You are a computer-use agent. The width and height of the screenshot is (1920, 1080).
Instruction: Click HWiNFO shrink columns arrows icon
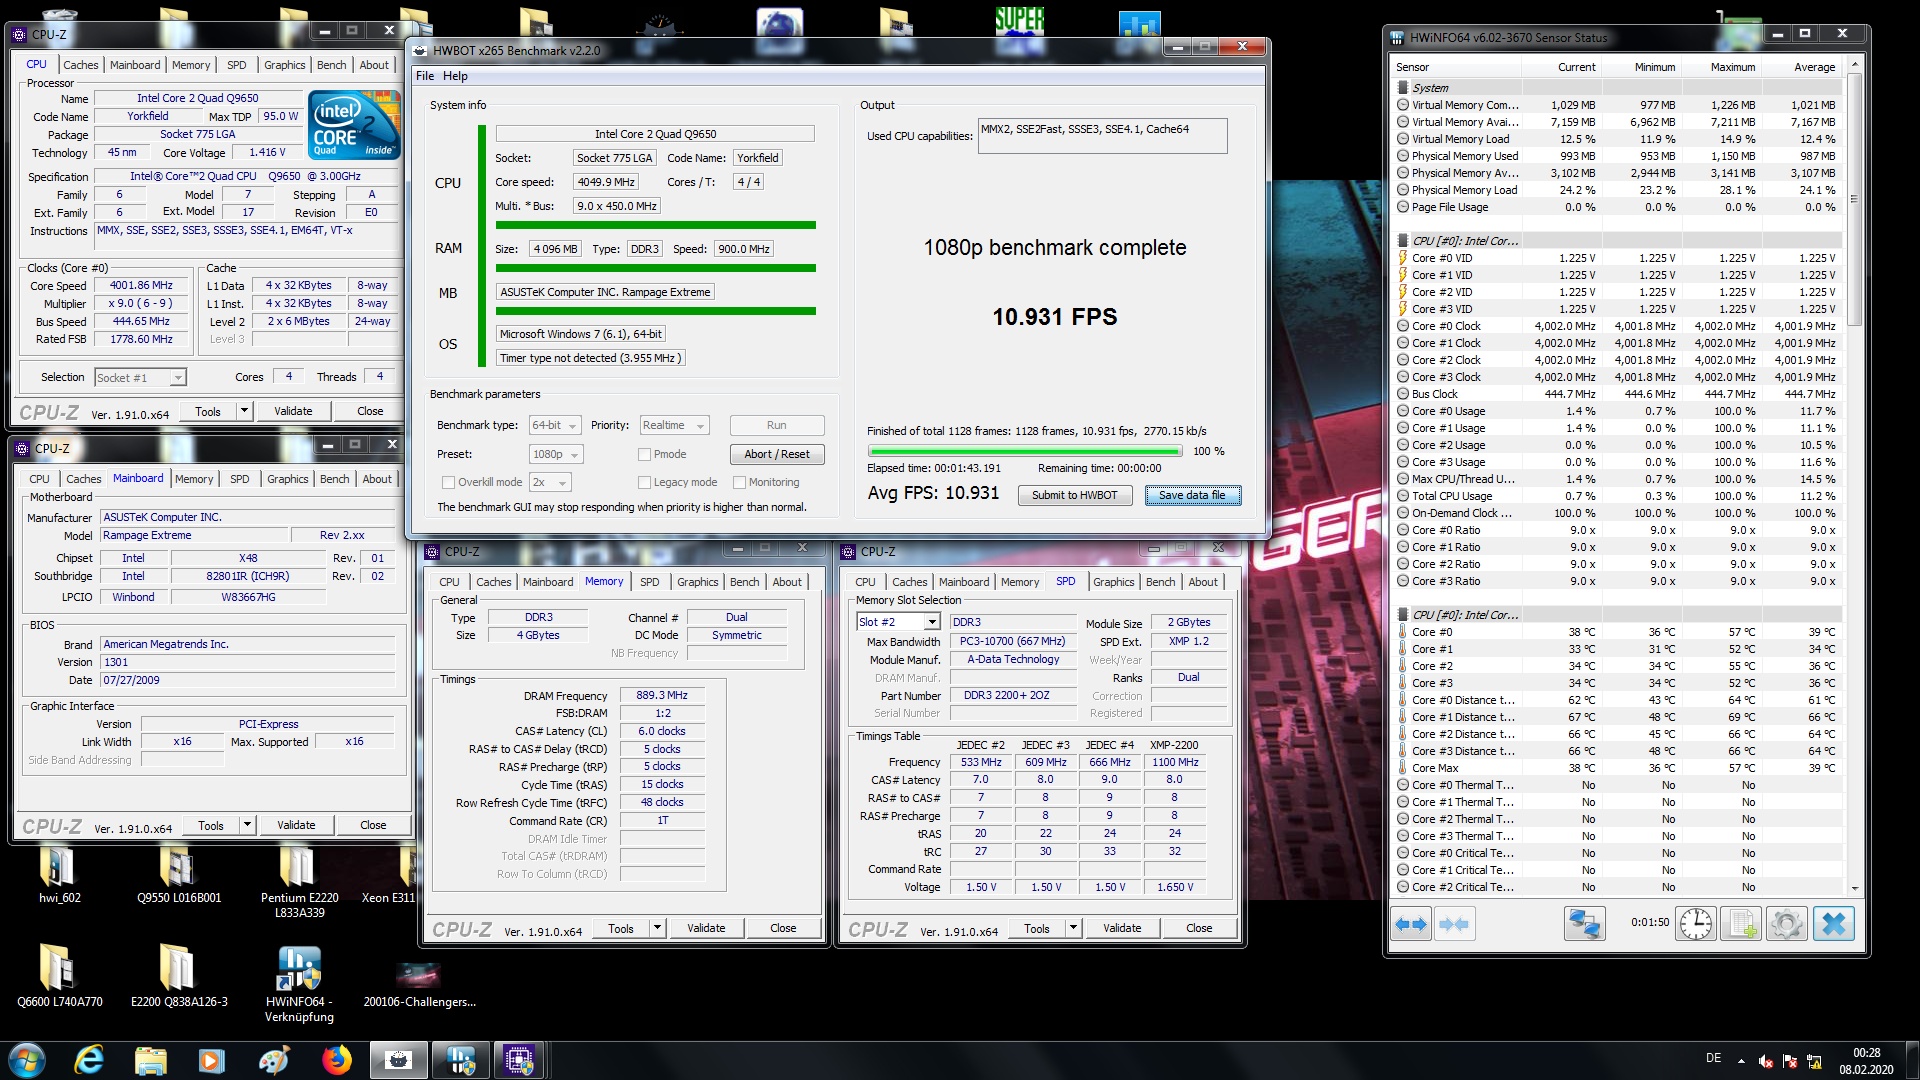coord(1455,924)
